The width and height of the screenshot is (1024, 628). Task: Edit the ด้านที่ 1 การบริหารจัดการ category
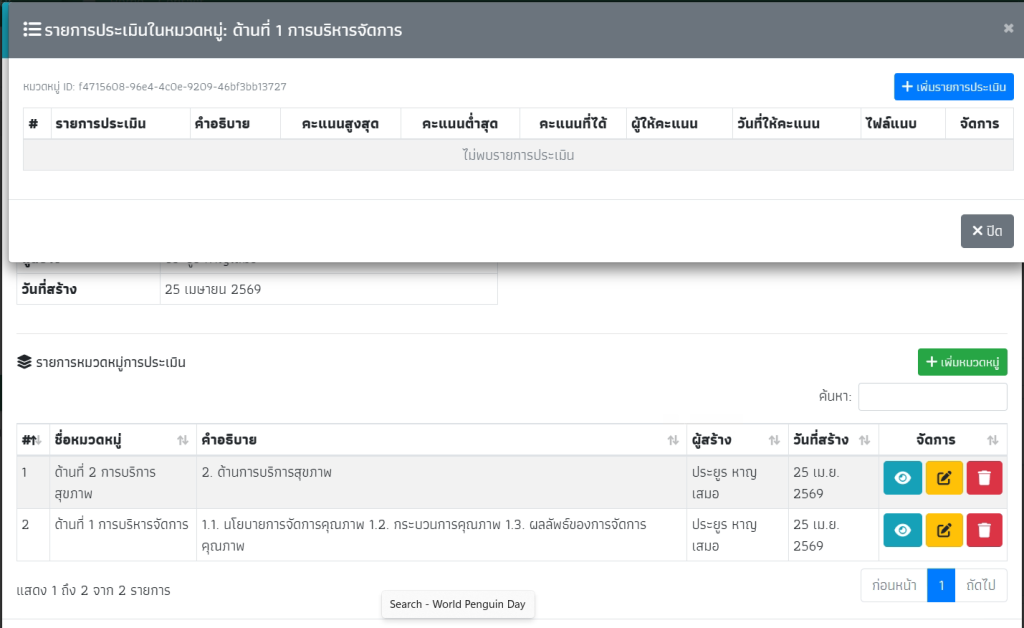tap(943, 530)
